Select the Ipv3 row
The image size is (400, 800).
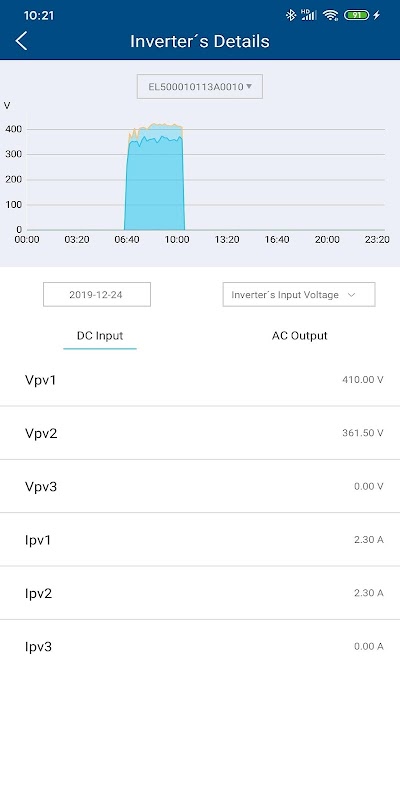(x=200, y=646)
